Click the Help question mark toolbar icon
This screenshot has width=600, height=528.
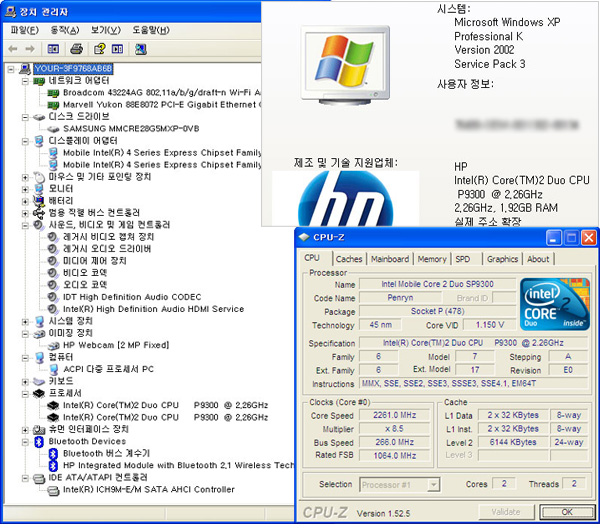[99, 49]
